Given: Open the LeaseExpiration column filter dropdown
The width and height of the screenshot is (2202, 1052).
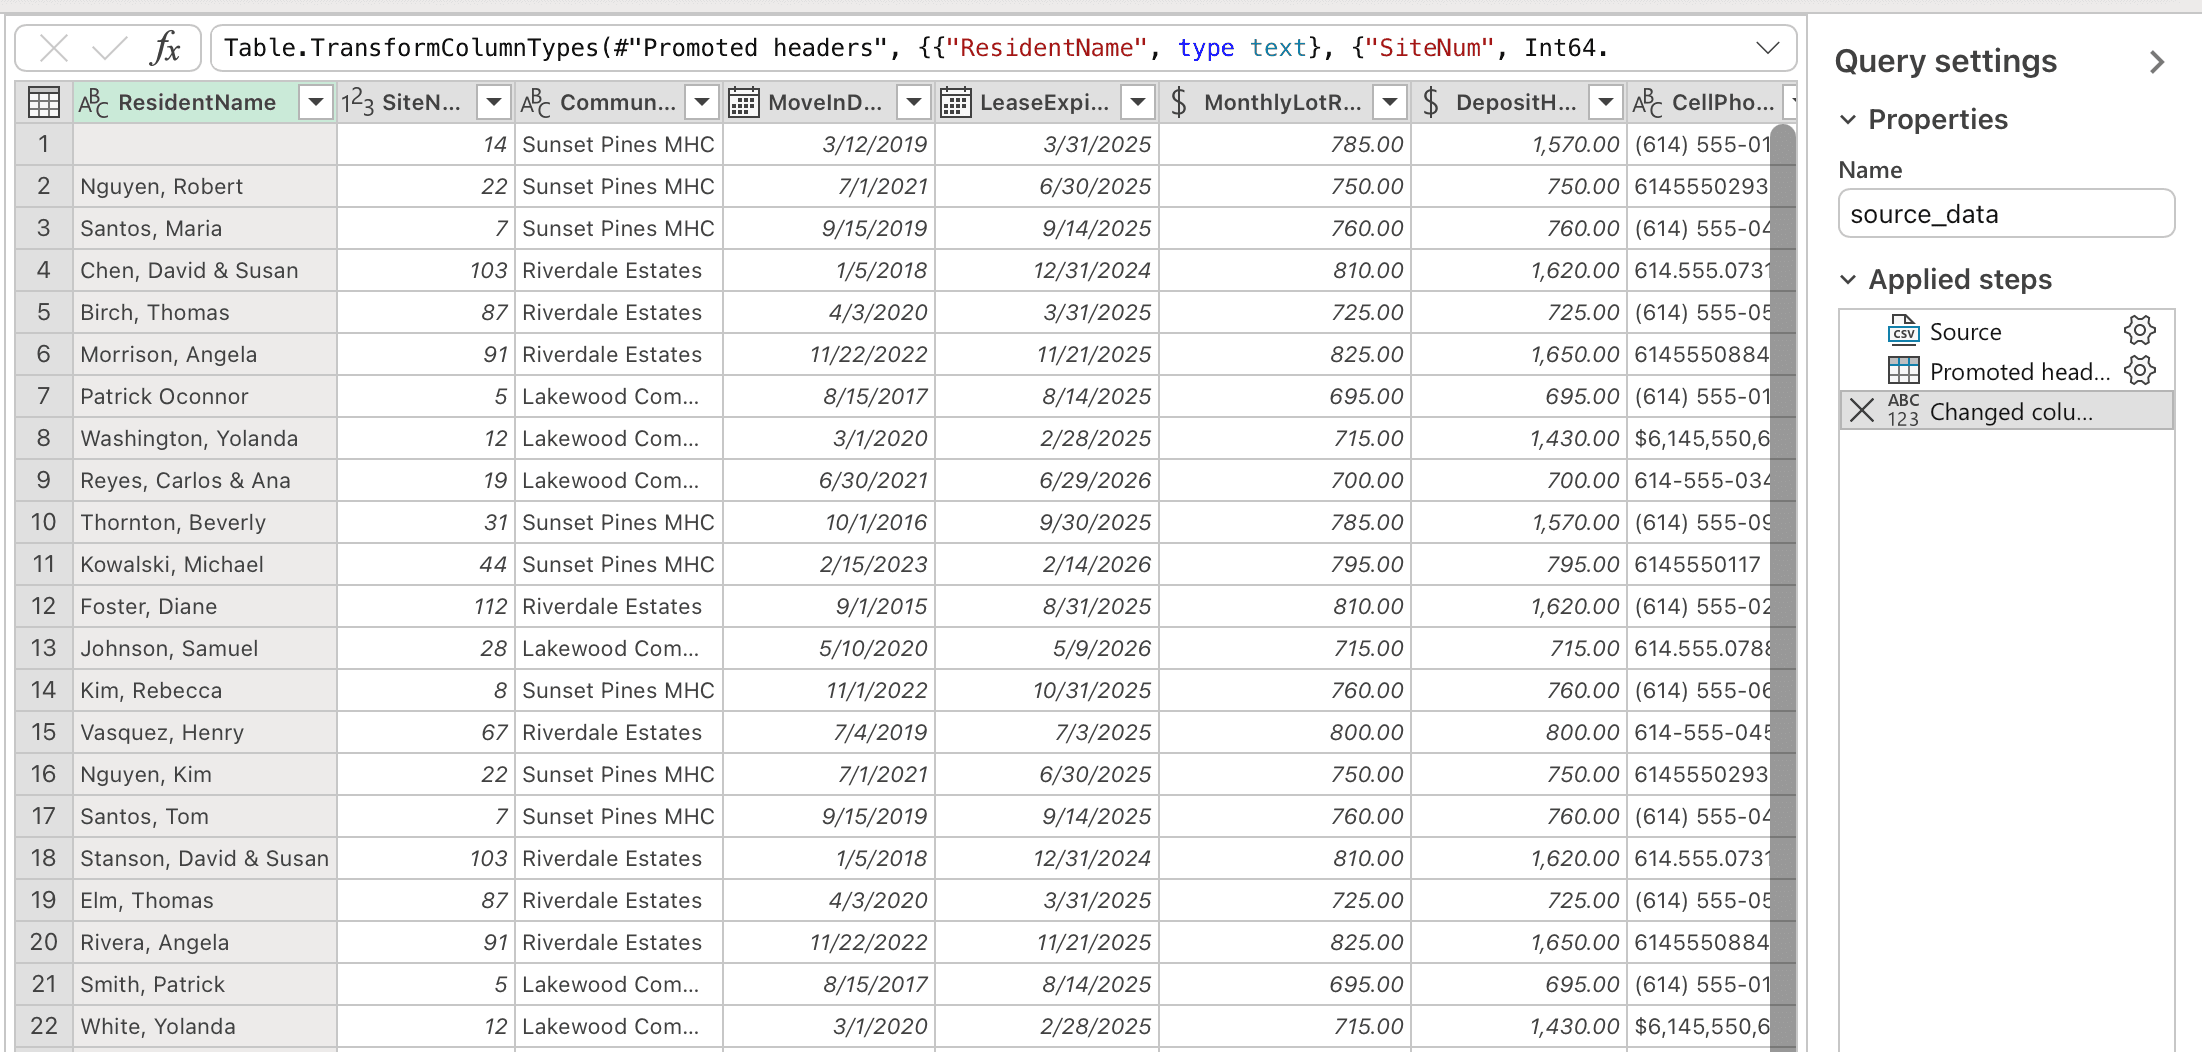Looking at the screenshot, I should [1137, 102].
